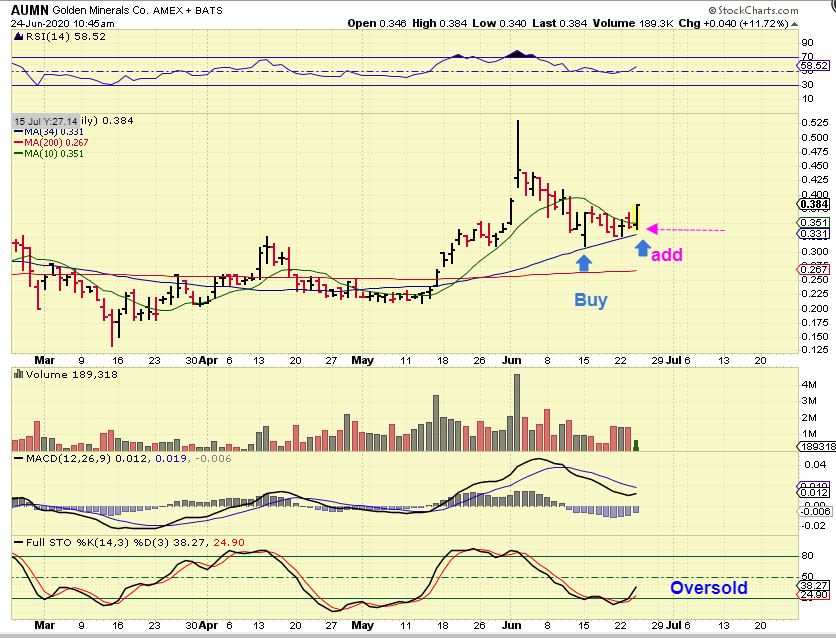Image resolution: width=836 pixels, height=638 pixels.
Task: Click the Jun label on price panel date axis
Action: coord(511,360)
